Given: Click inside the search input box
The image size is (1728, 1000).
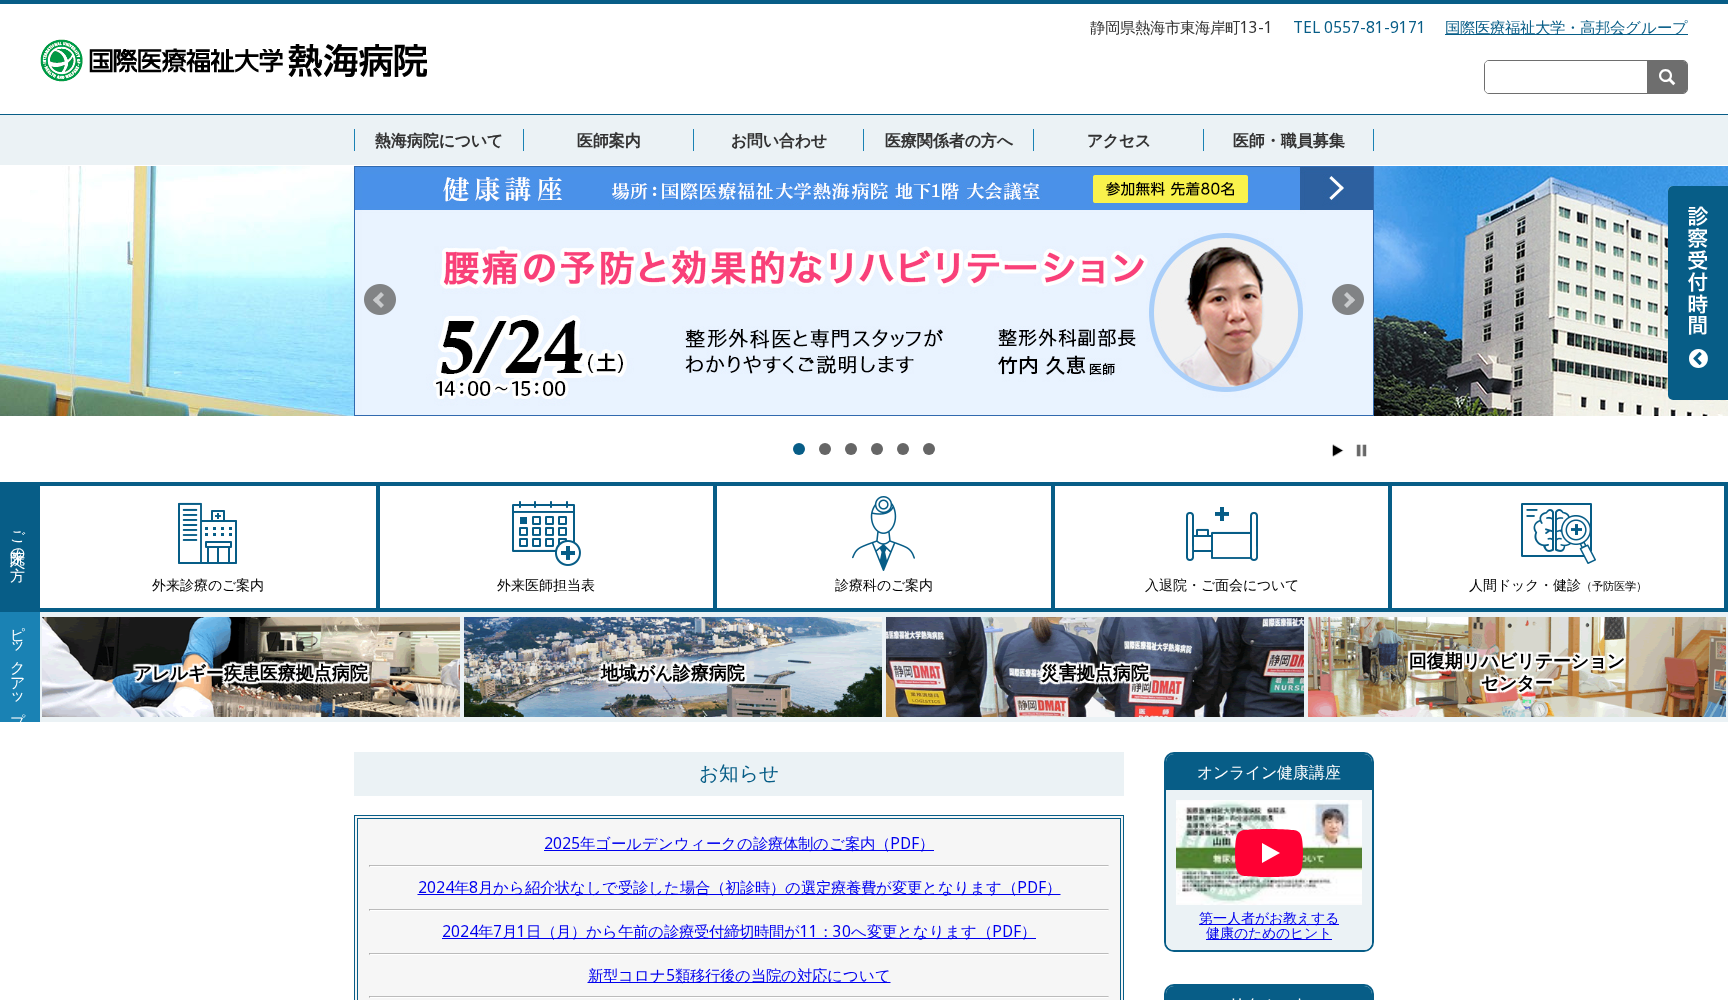Looking at the screenshot, I should 1565,77.
